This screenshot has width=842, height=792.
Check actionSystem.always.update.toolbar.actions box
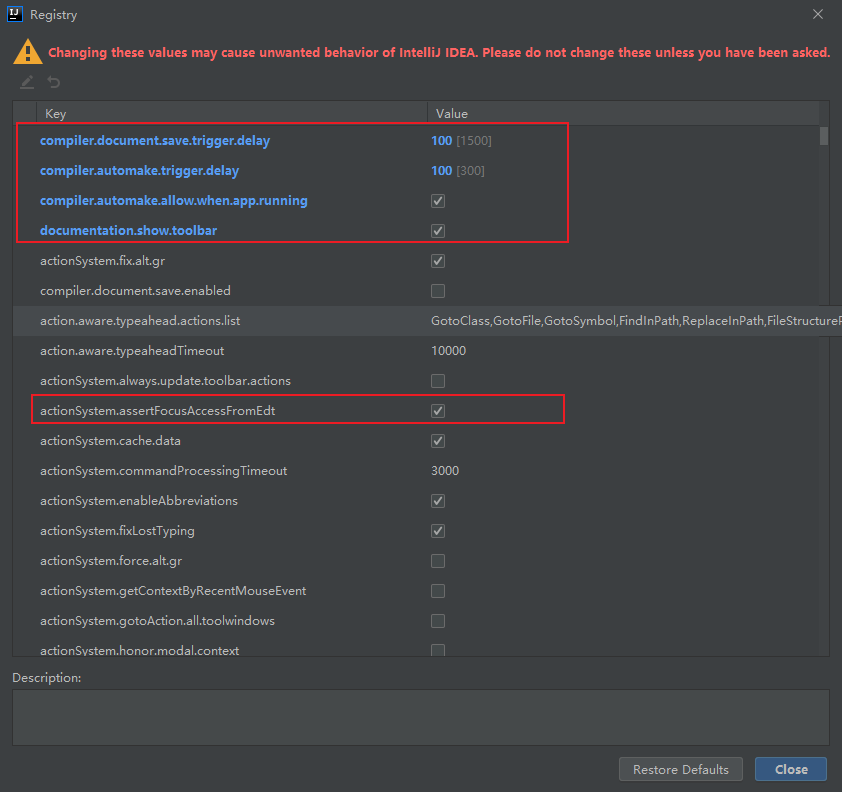pos(438,381)
